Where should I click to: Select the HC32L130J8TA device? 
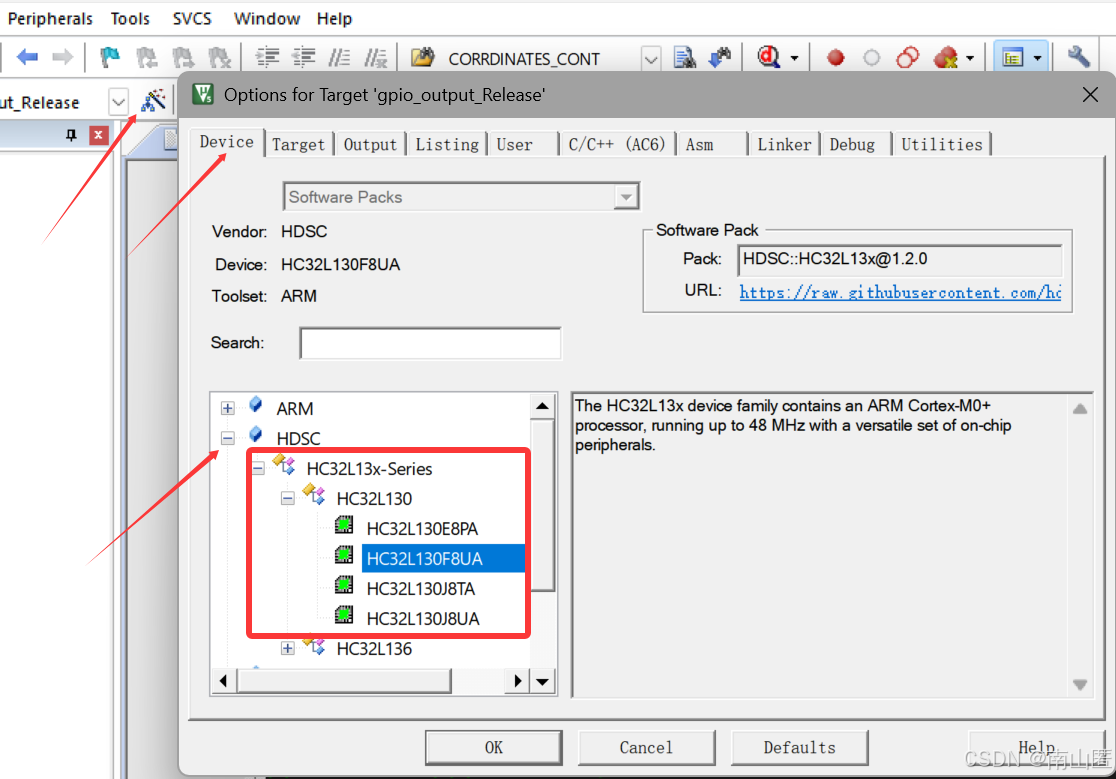421,588
